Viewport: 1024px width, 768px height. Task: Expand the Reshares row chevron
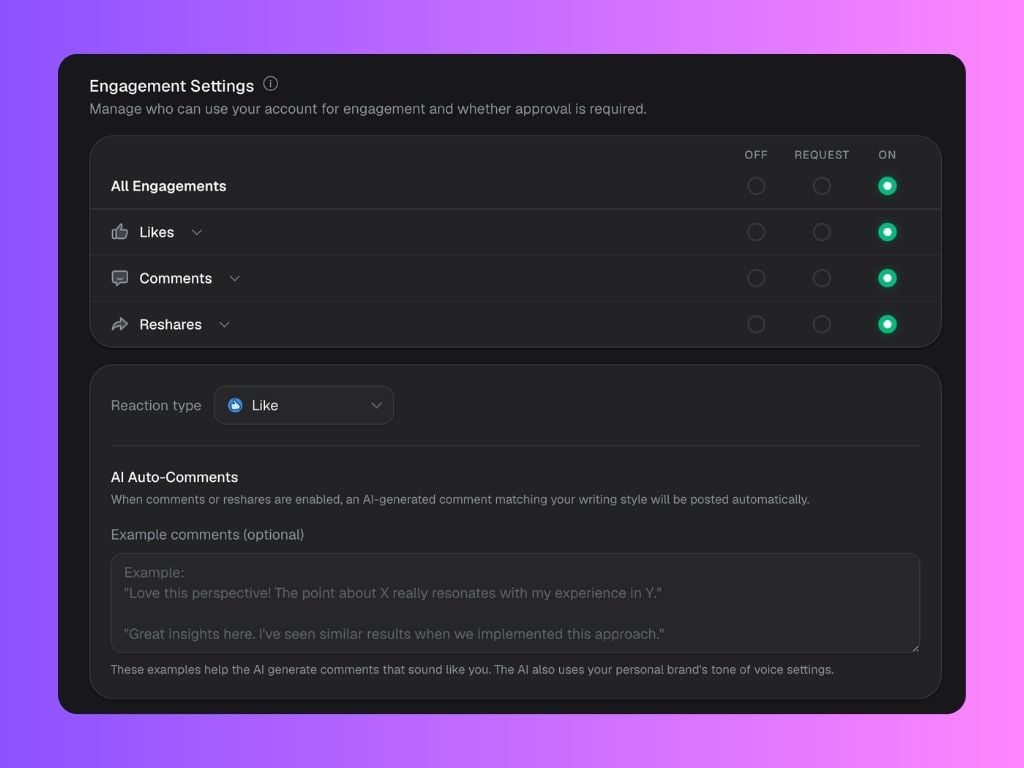[x=224, y=325]
